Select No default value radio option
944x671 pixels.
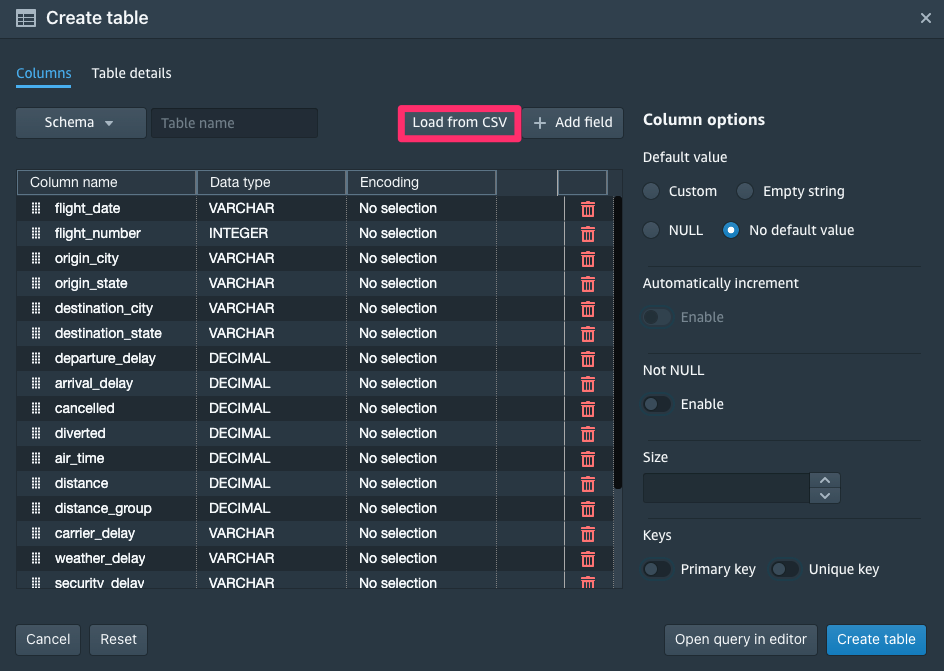[x=731, y=230]
